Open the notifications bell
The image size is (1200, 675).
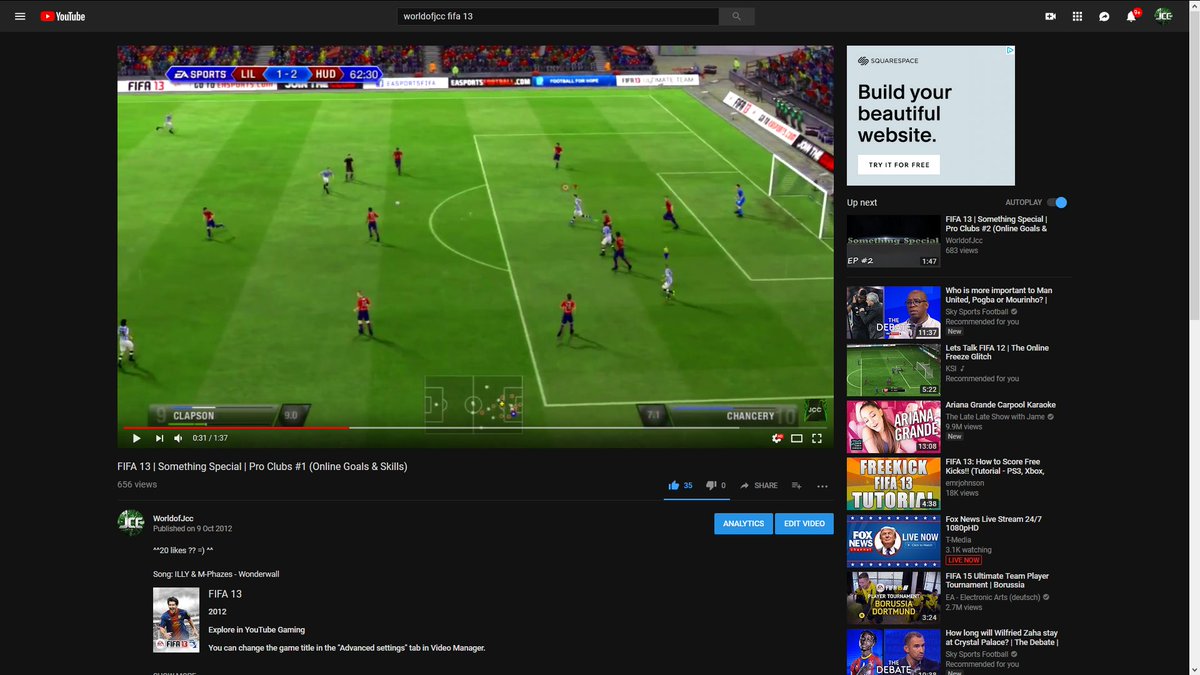coord(1131,16)
